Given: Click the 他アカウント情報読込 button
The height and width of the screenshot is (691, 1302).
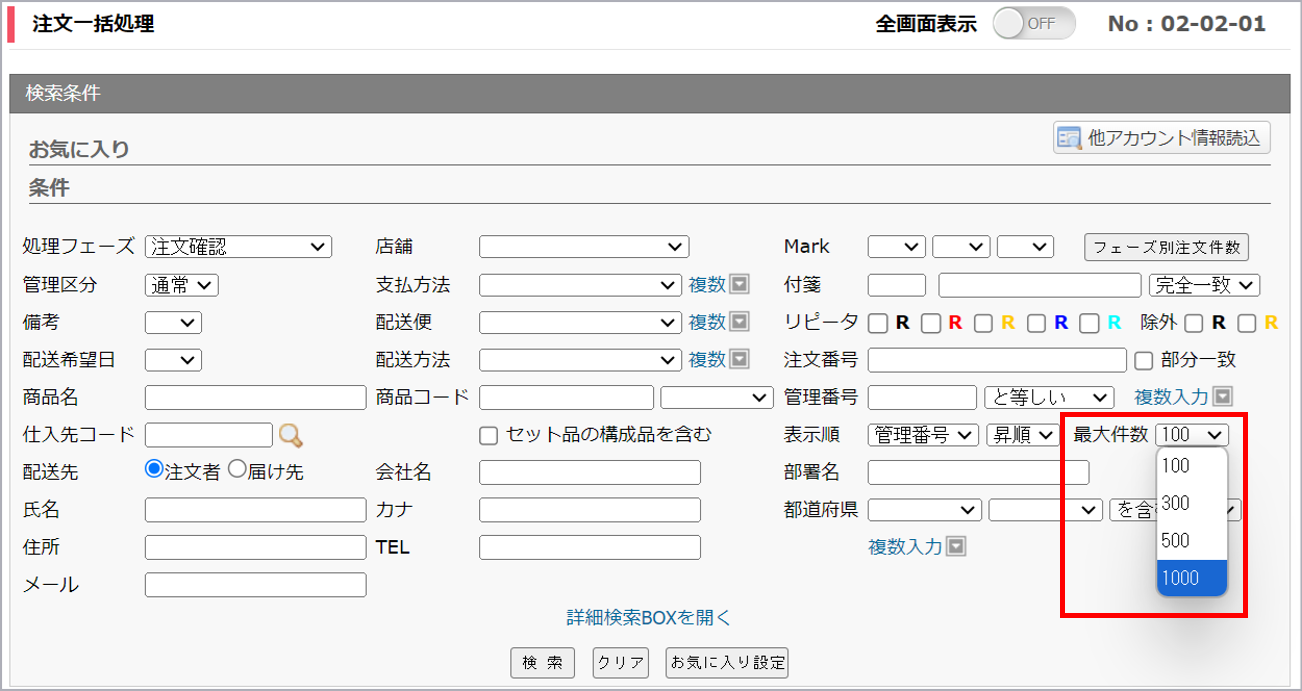Looking at the screenshot, I should tap(1161, 138).
